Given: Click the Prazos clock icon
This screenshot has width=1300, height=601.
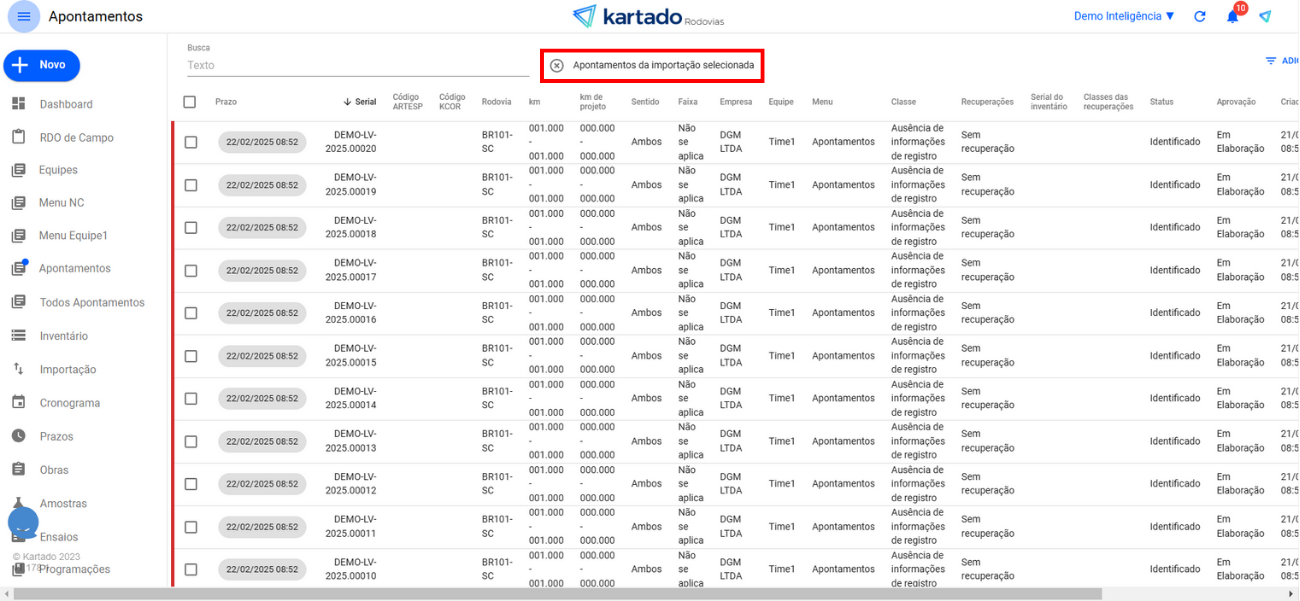Looking at the screenshot, I should tap(18, 436).
